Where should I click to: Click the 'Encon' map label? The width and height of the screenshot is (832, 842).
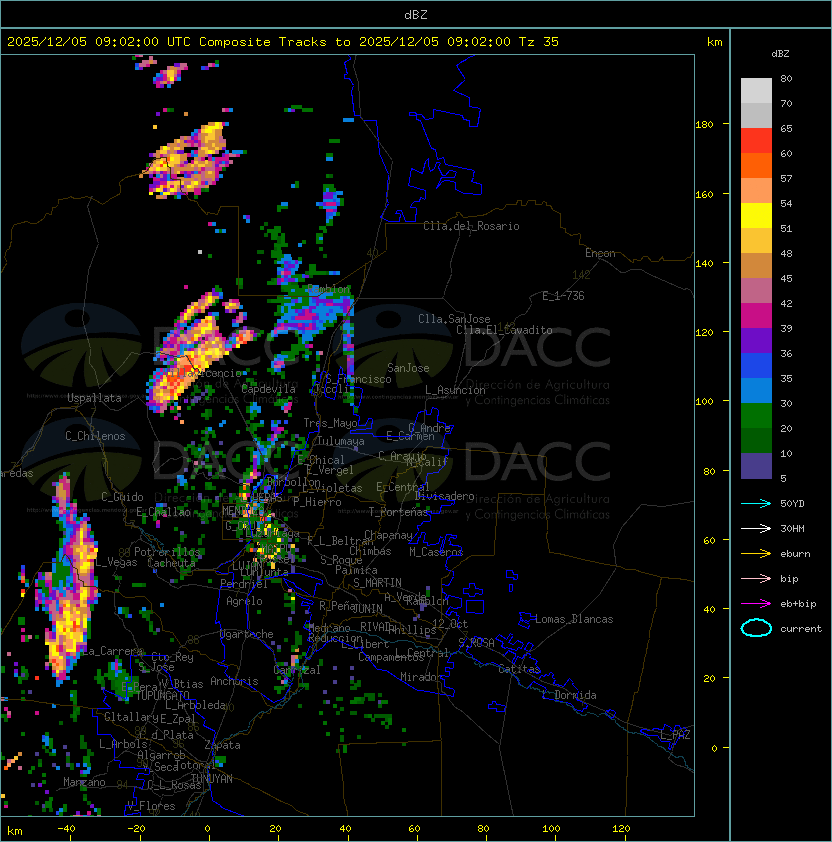(600, 253)
